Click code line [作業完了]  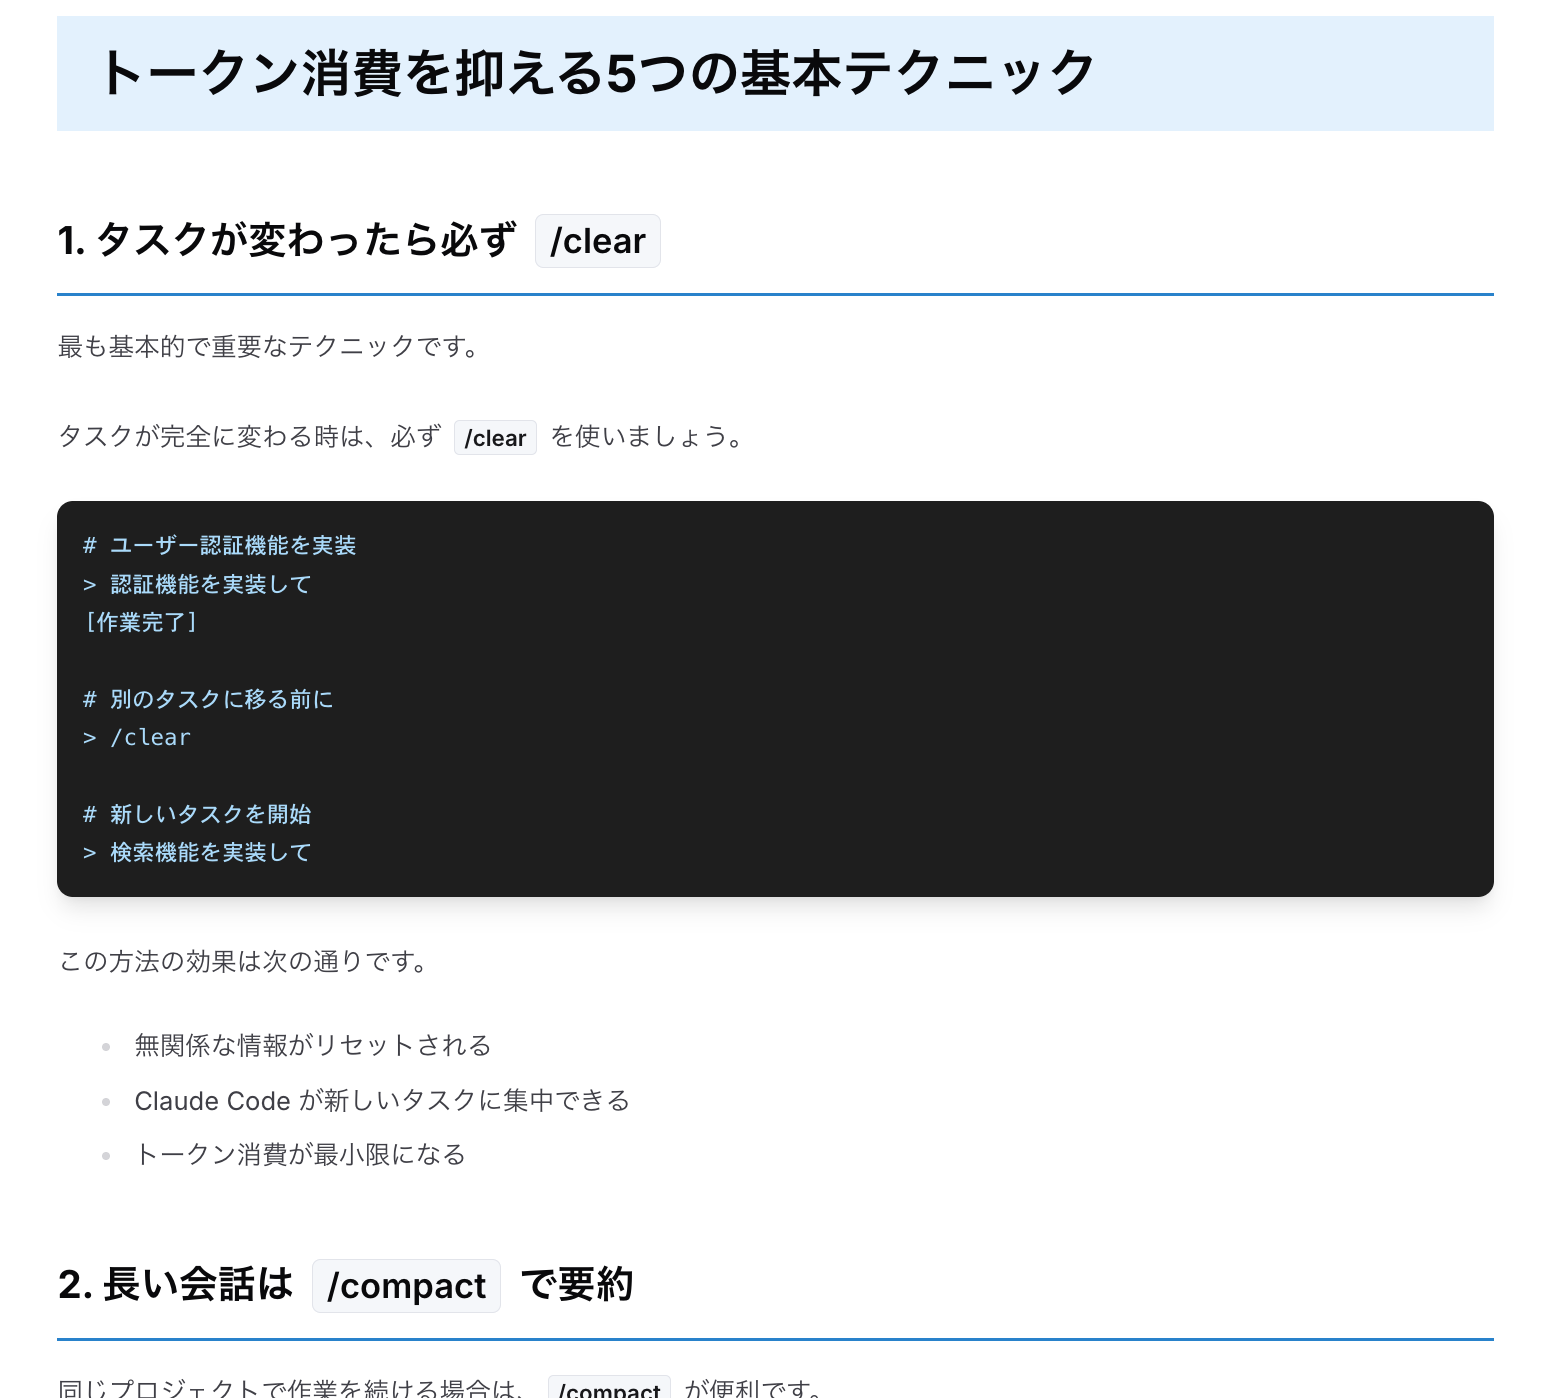pyautogui.click(x=141, y=622)
